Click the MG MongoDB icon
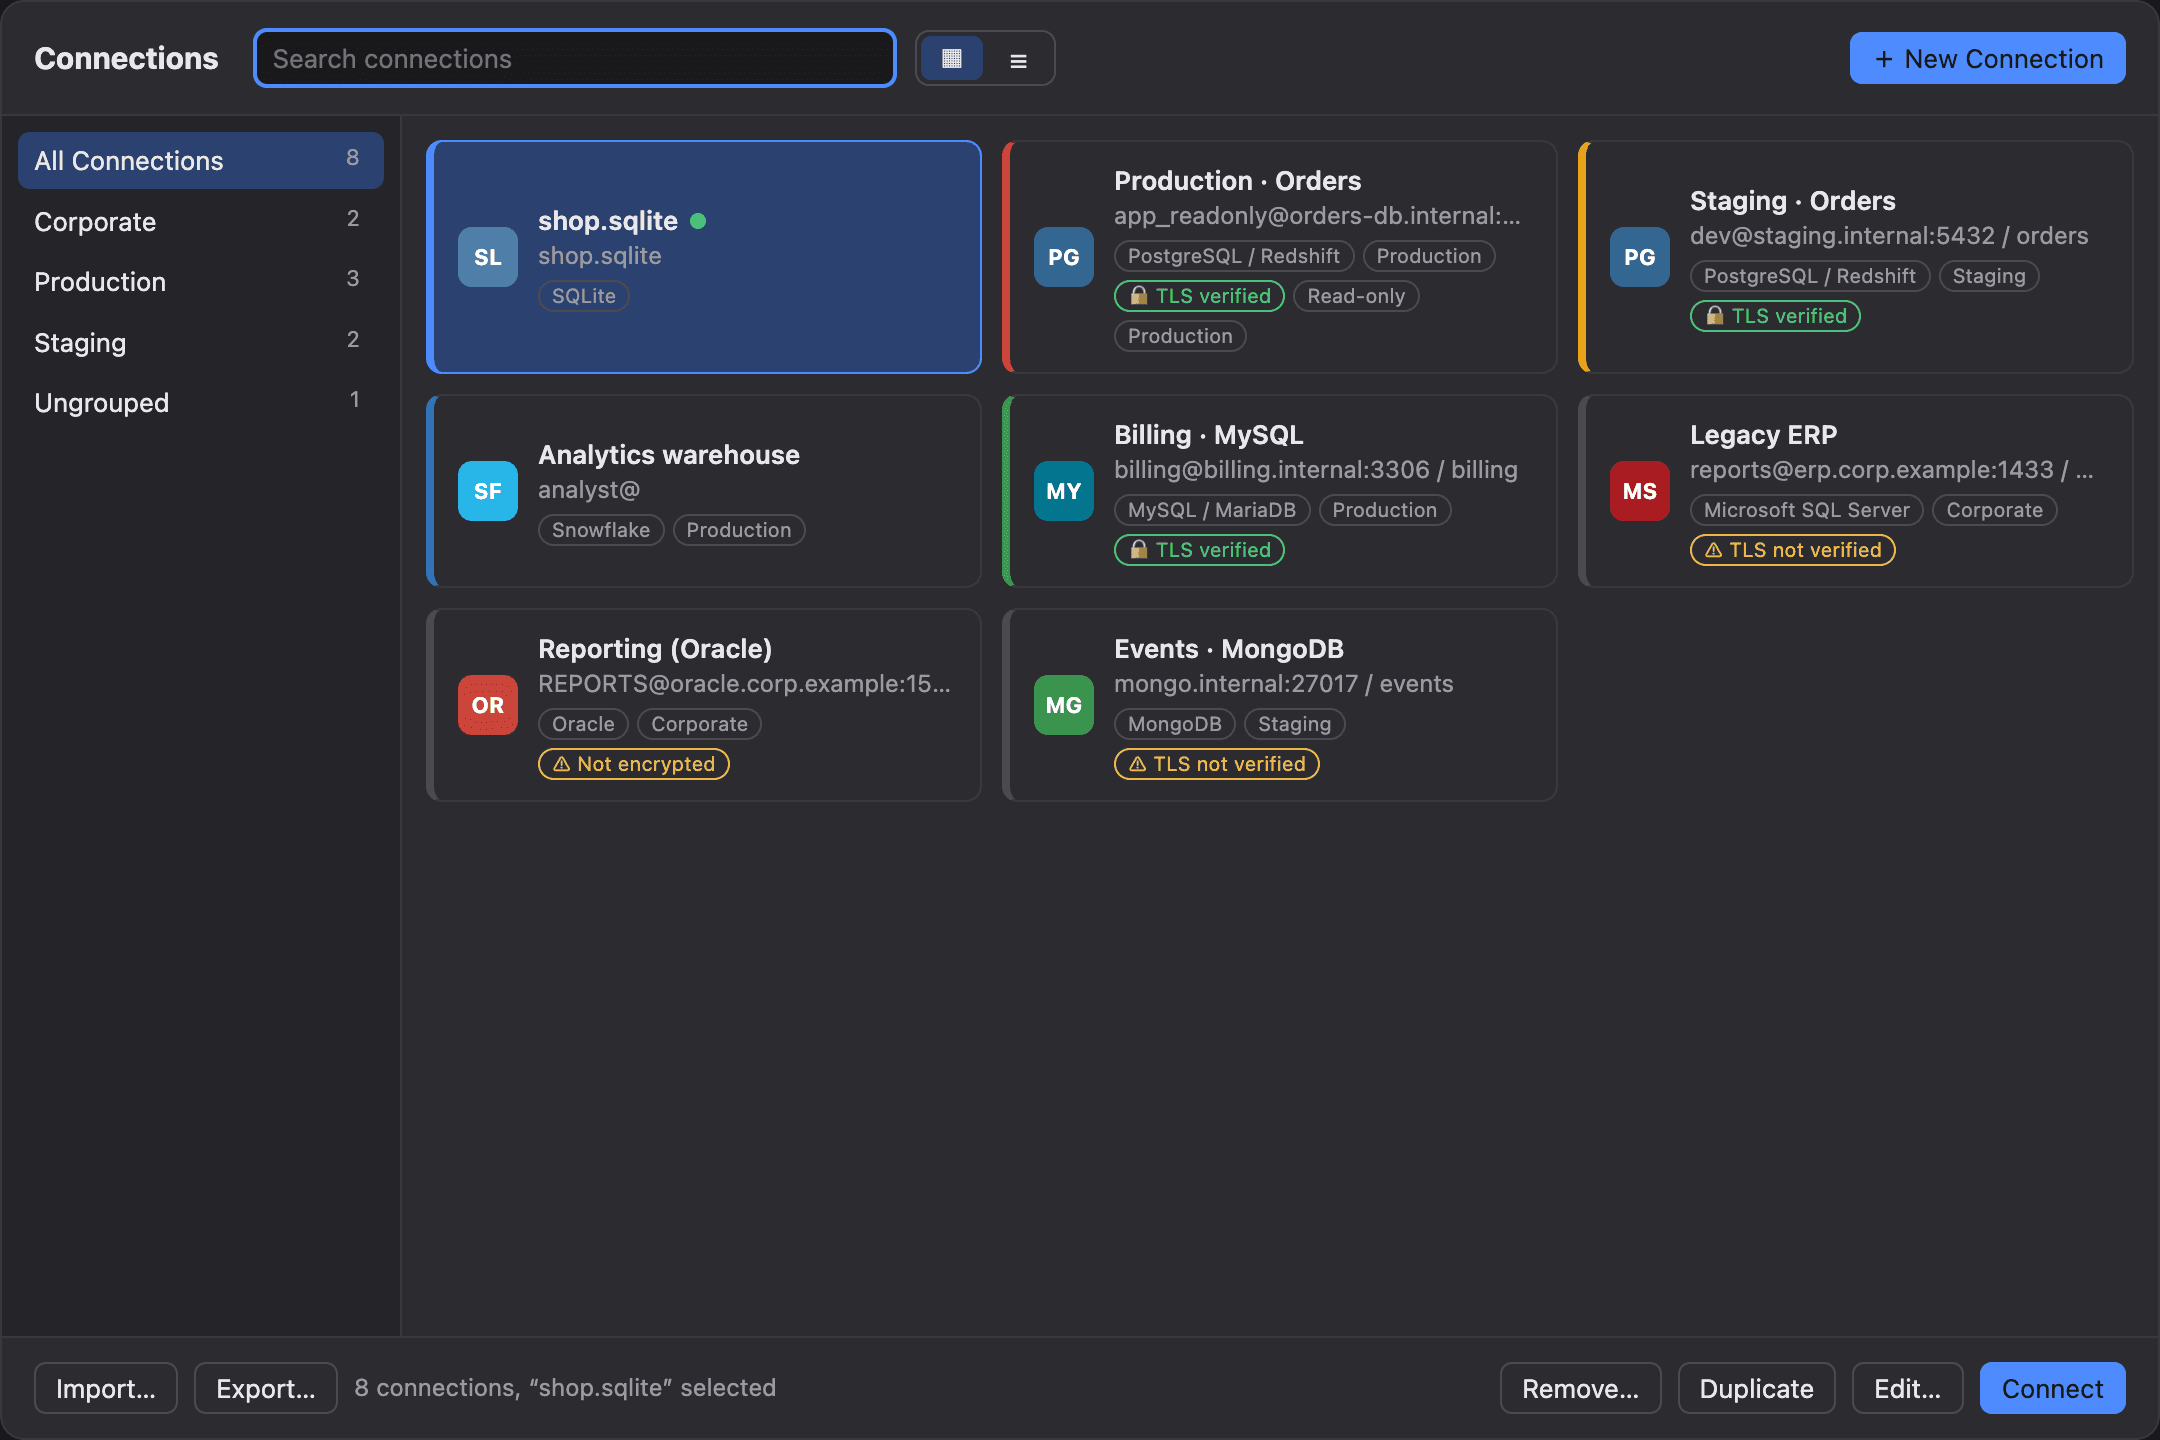The image size is (2160, 1440). click(1063, 705)
